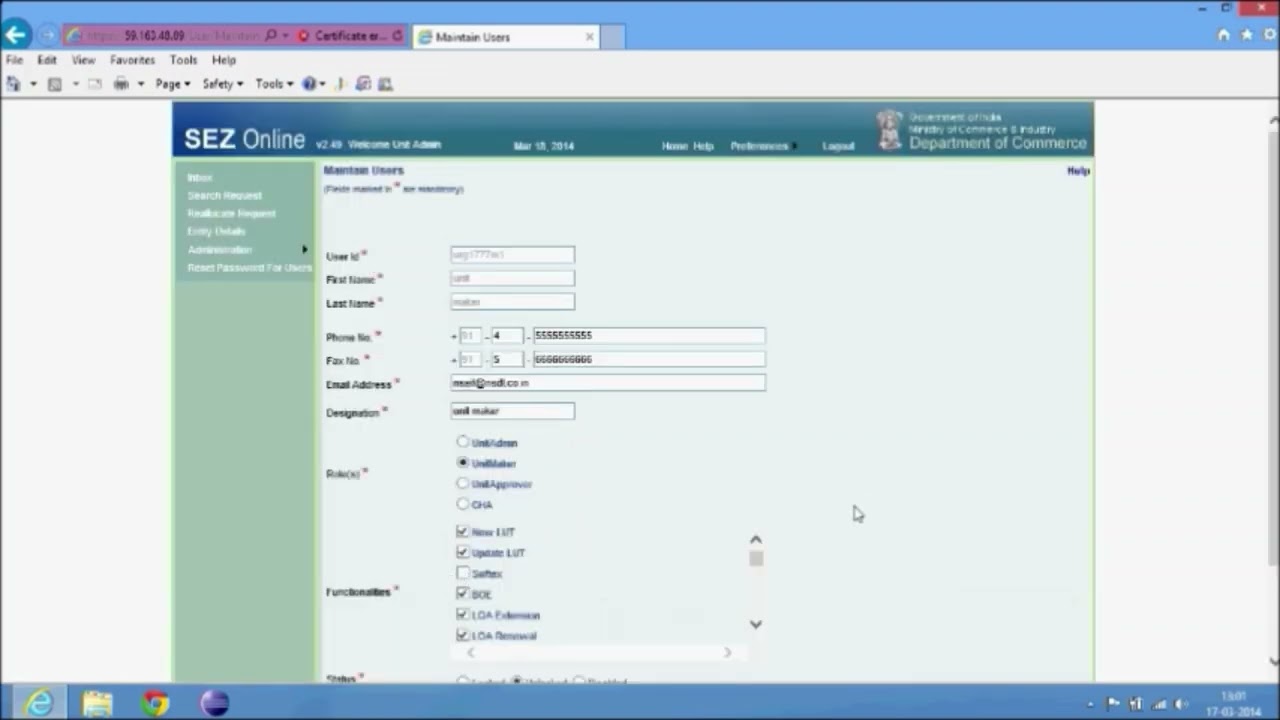The height and width of the screenshot is (720, 1280).
Task: Click the Certificate error badge
Action: coord(343,36)
